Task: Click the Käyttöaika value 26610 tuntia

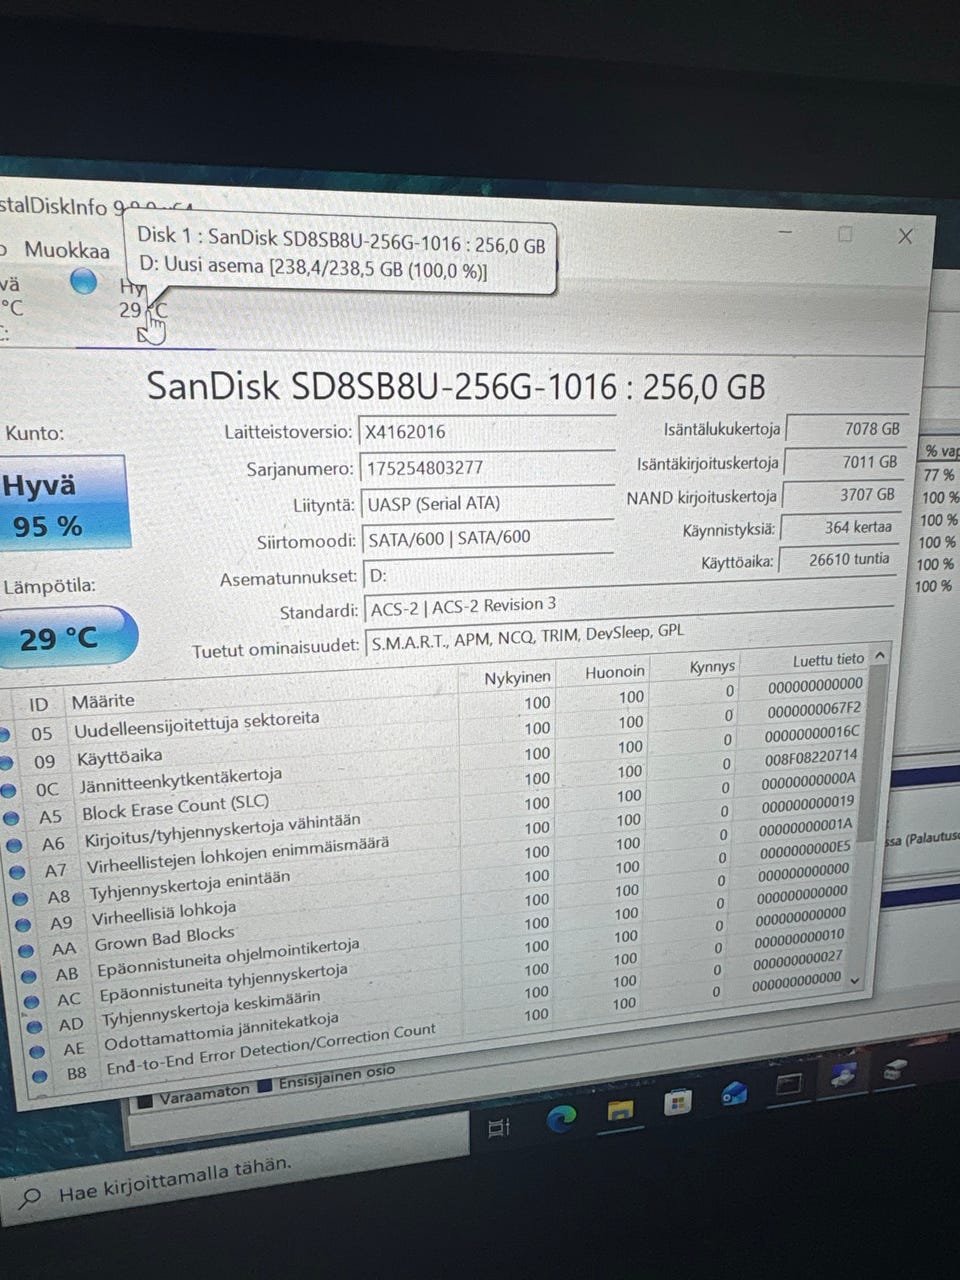Action: pos(839,560)
